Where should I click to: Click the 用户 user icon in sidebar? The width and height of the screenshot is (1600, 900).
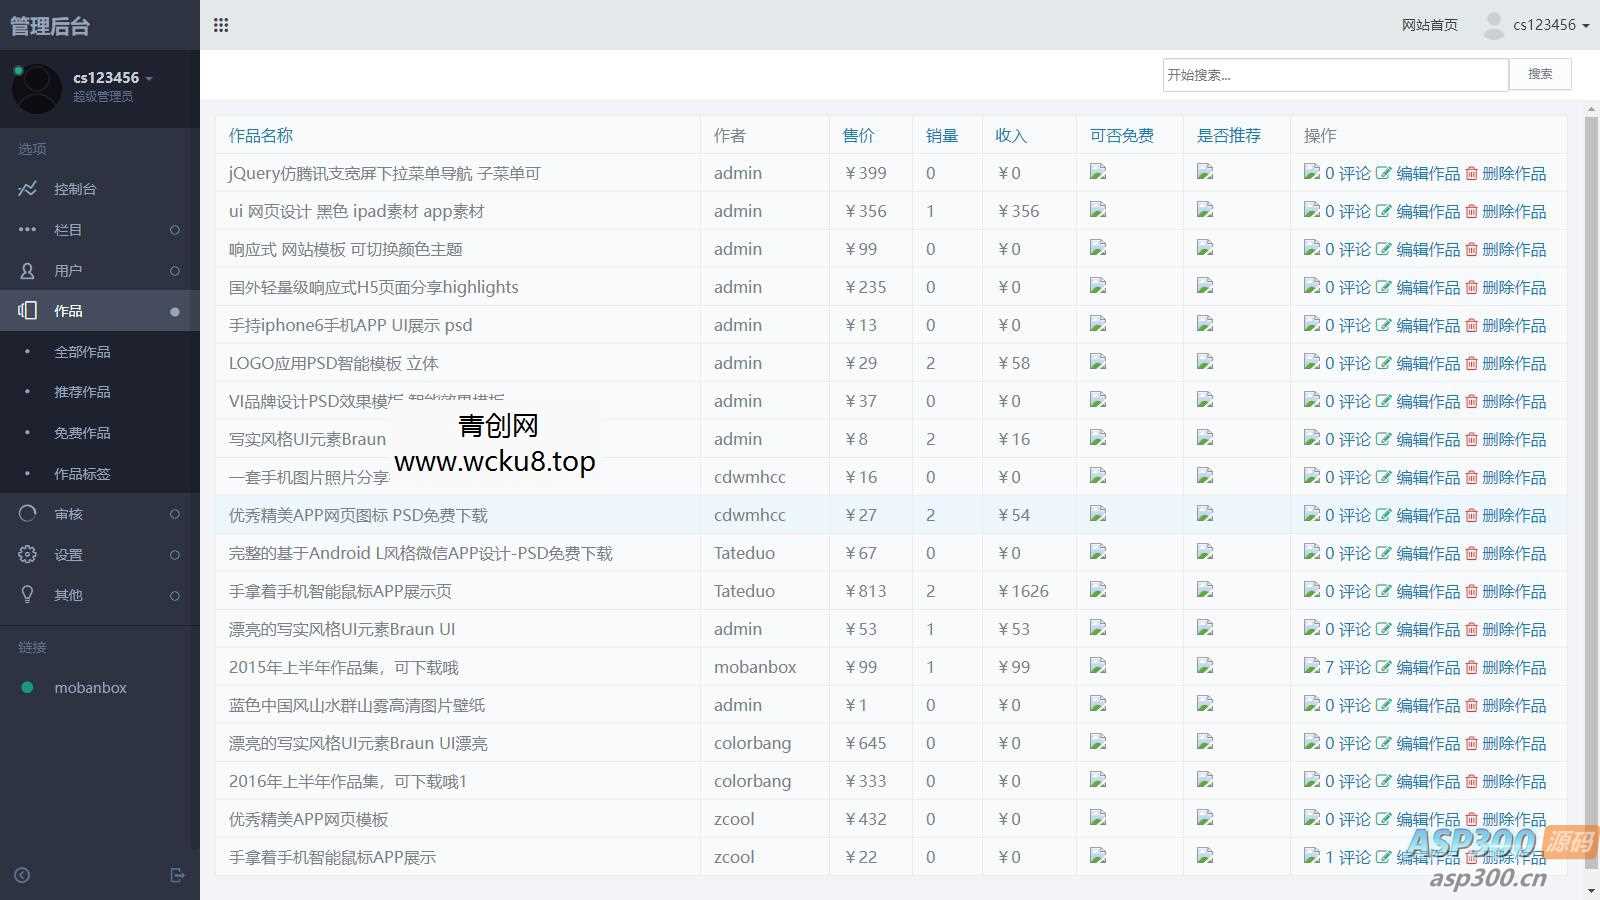28,270
